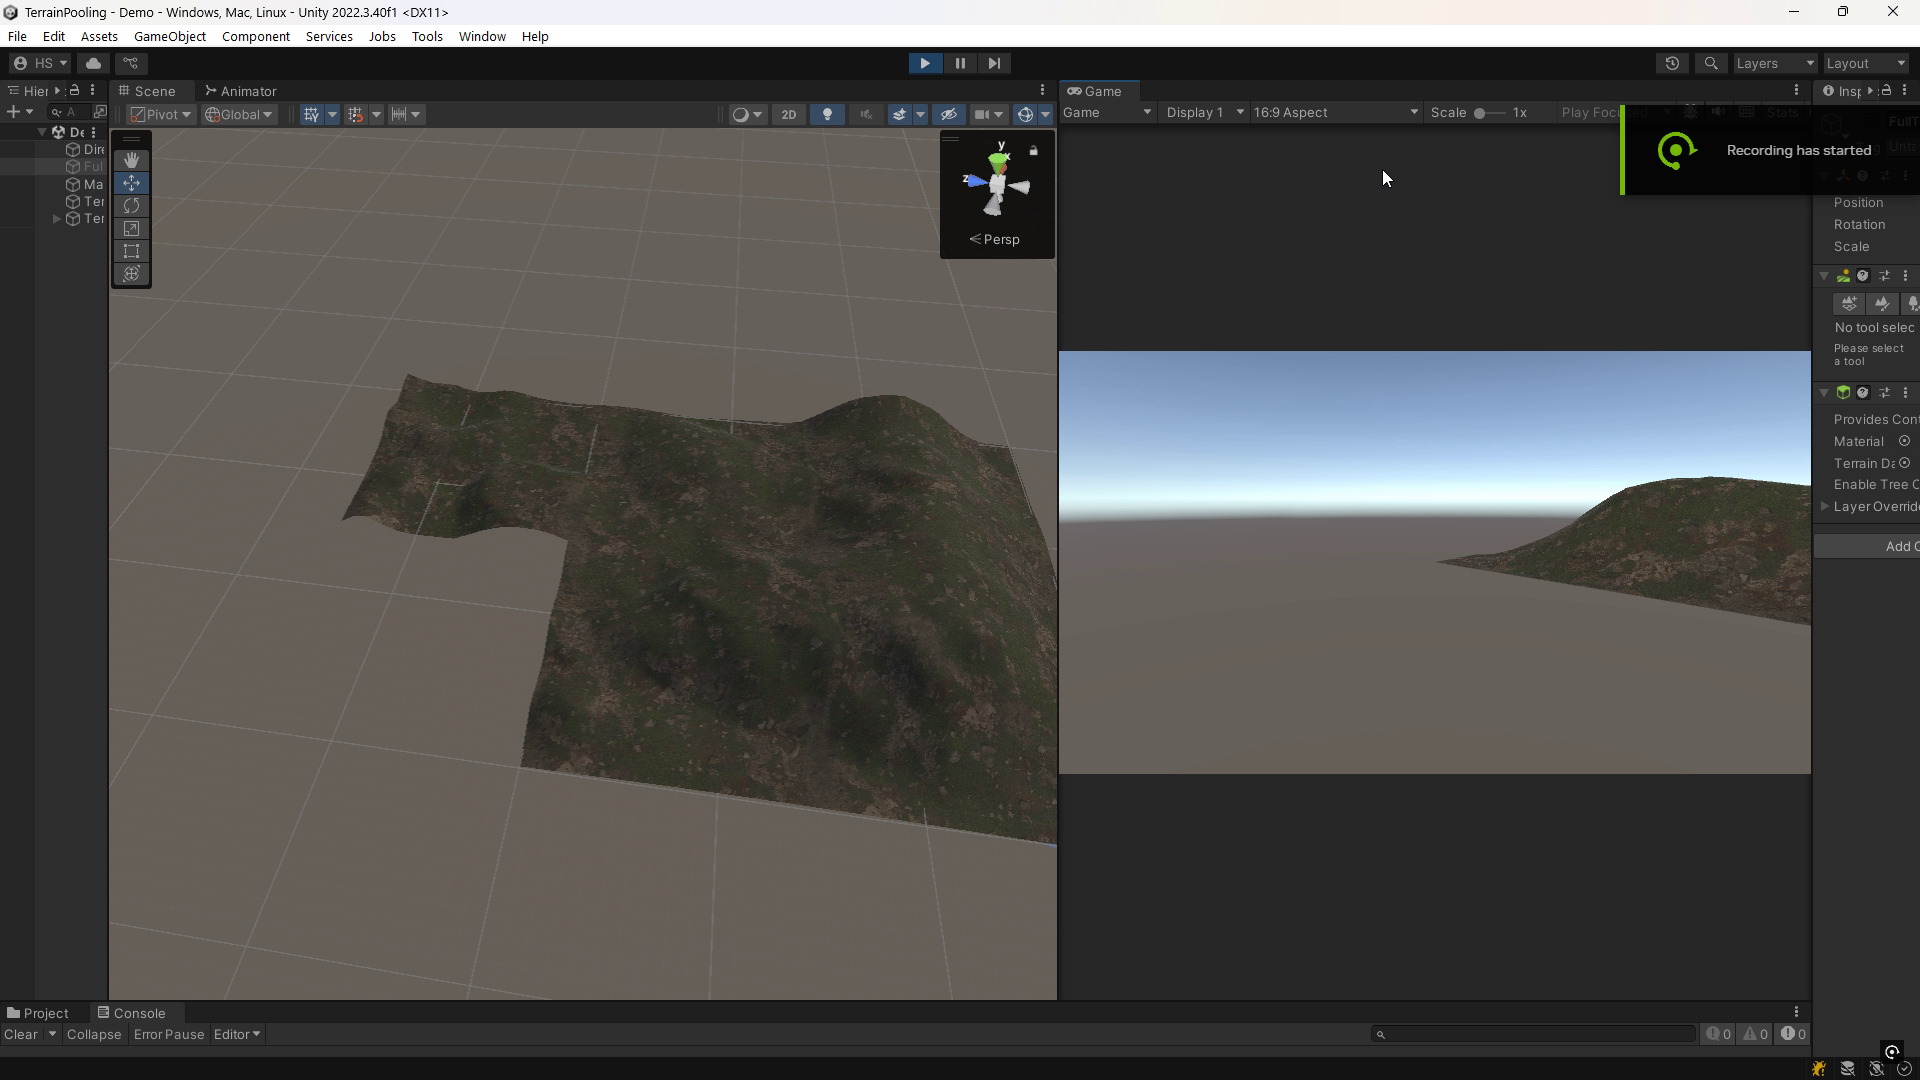The image size is (1920, 1080).
Task: Open Terrain Collider more options menu
Action: click(x=1905, y=393)
